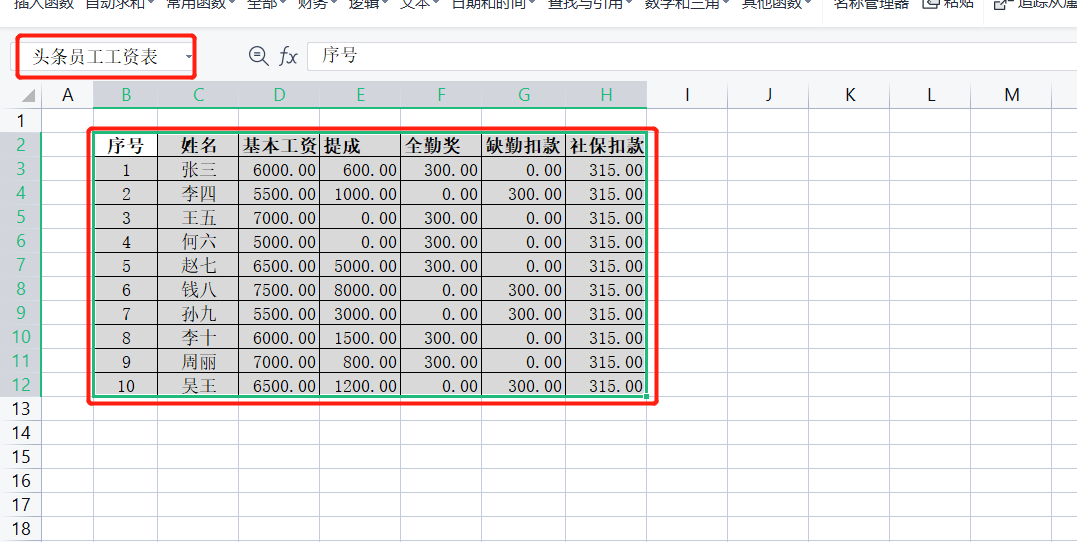This screenshot has width=1077, height=542.
Task: Click the zoom magnifier icon beside fx
Action: (258, 56)
